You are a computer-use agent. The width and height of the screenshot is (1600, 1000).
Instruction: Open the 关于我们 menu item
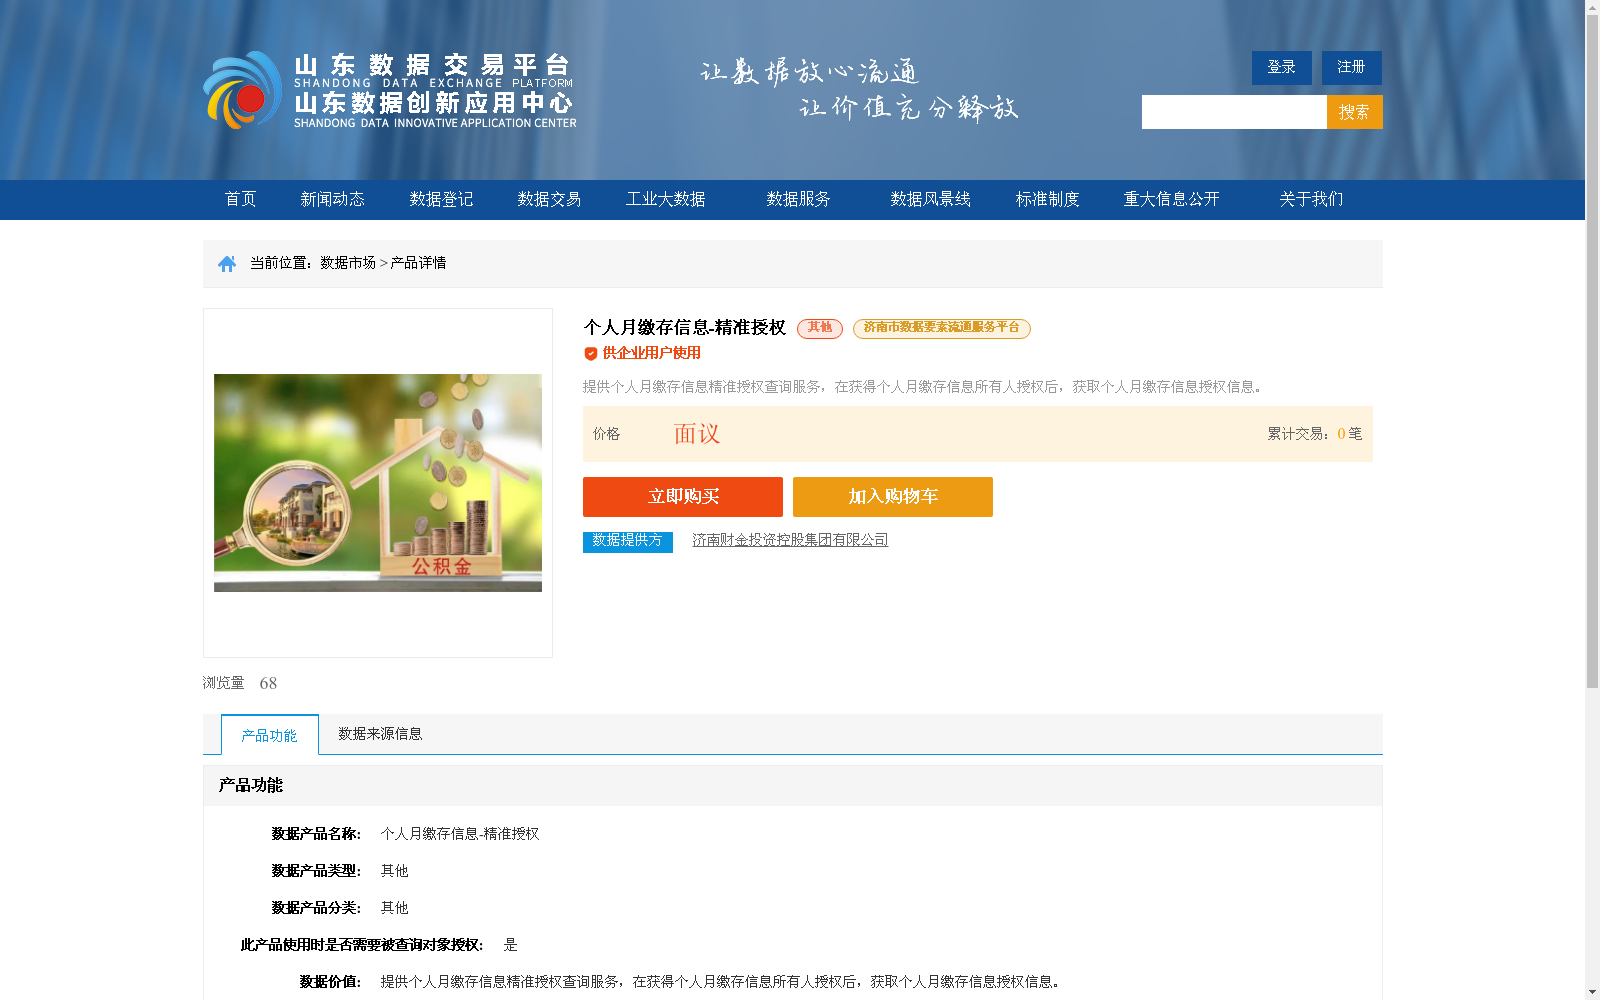tap(1311, 199)
